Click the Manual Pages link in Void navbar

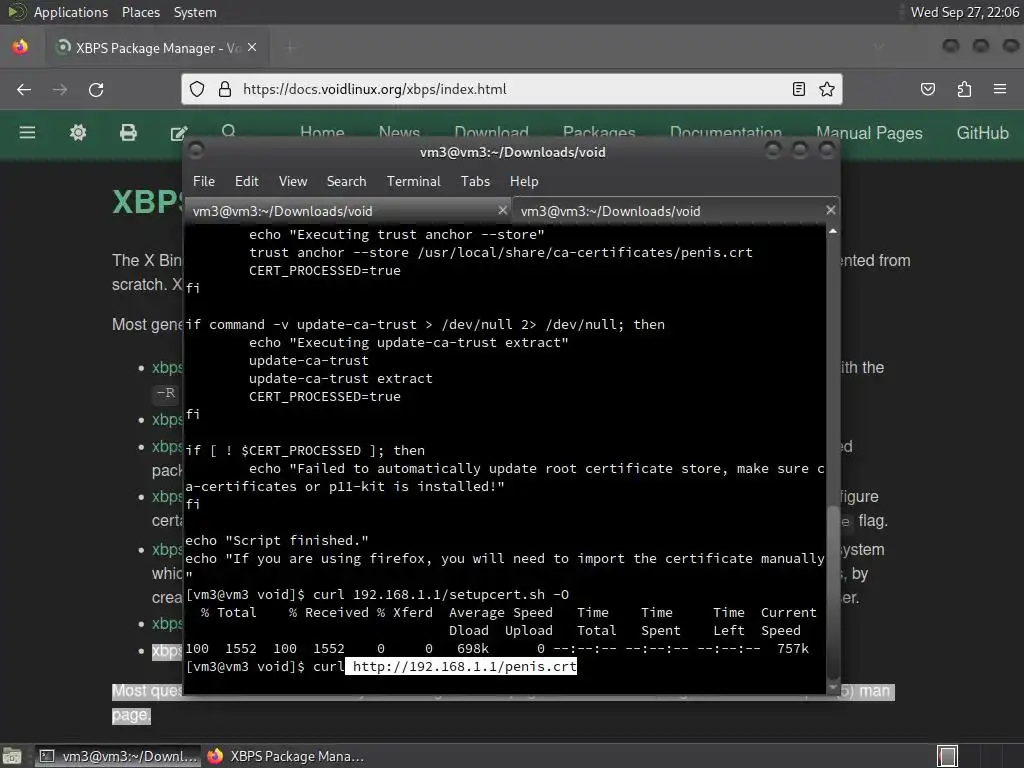(869, 133)
